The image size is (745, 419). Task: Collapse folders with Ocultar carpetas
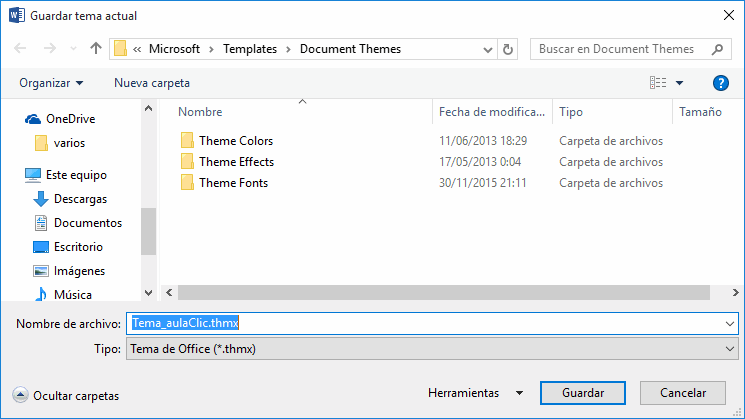tap(66, 395)
